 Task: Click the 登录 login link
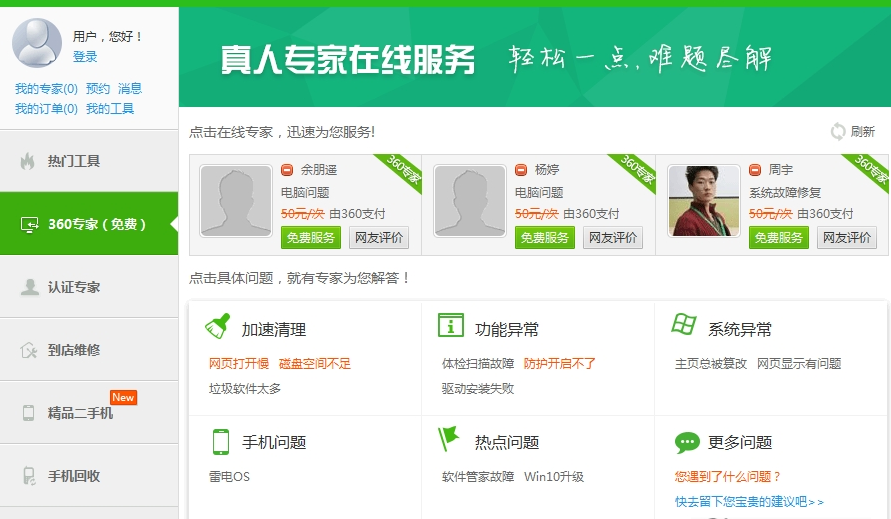coord(85,57)
